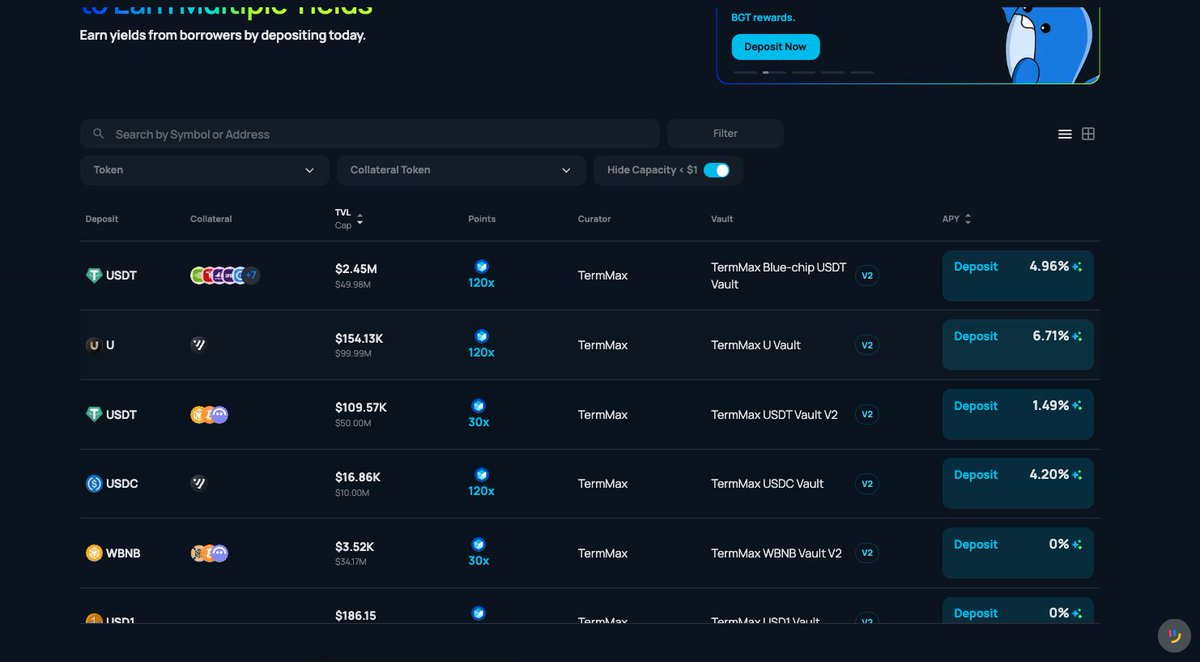Click V2 badge for TermMax USDC Vault
1200x662 pixels.
pyautogui.click(x=867, y=484)
